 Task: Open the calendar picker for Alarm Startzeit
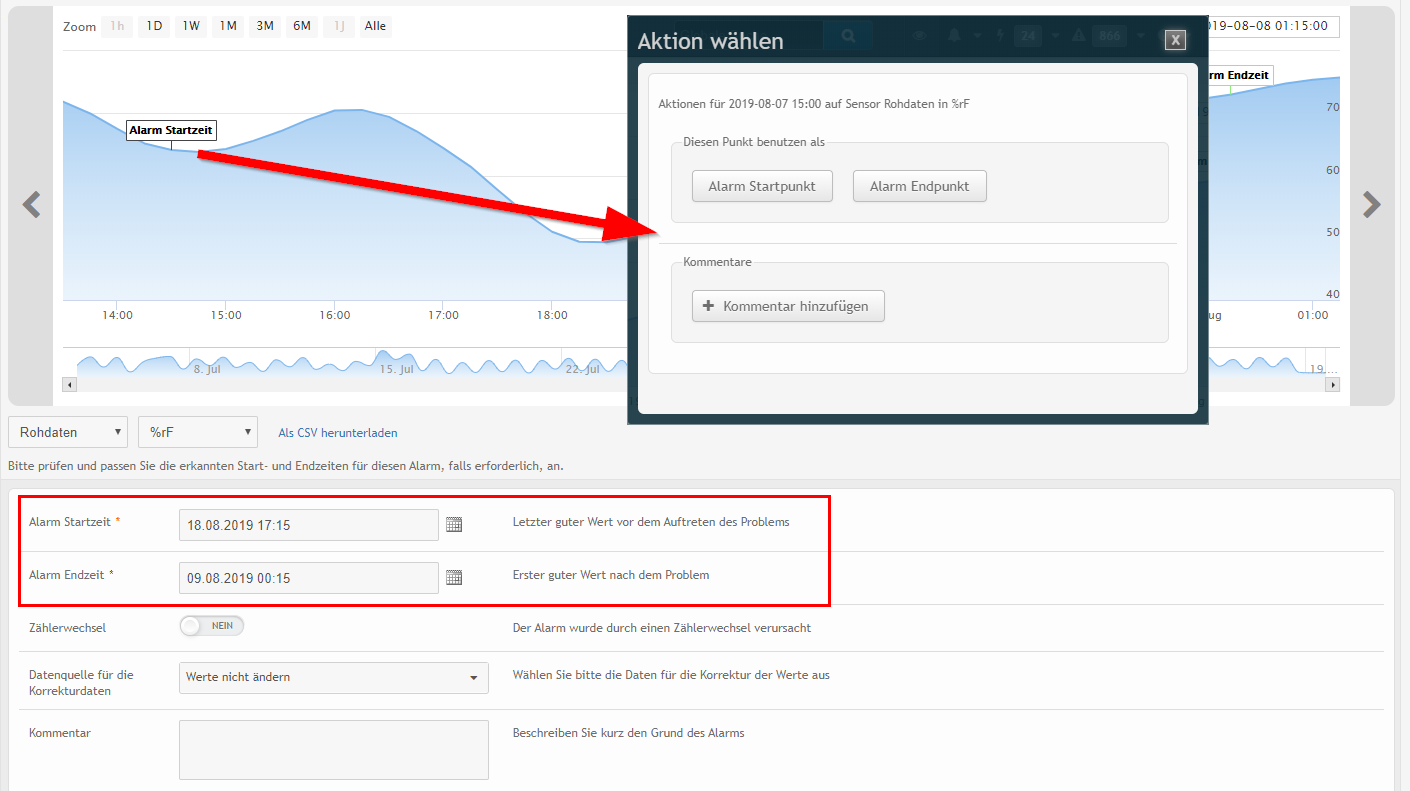[x=454, y=524]
